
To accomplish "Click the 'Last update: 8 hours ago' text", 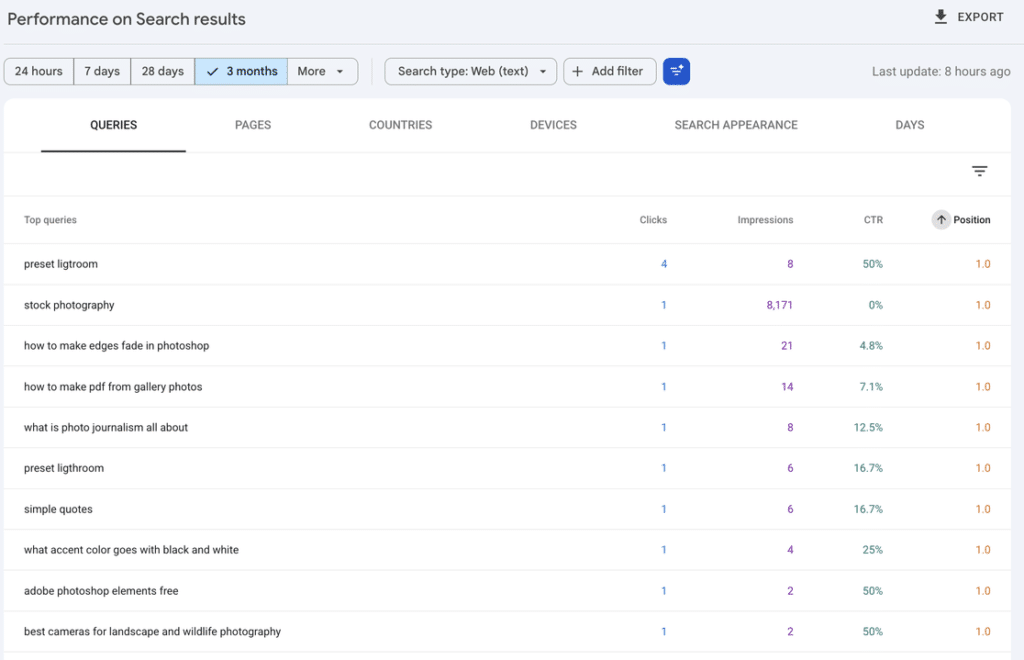I will (x=941, y=71).
